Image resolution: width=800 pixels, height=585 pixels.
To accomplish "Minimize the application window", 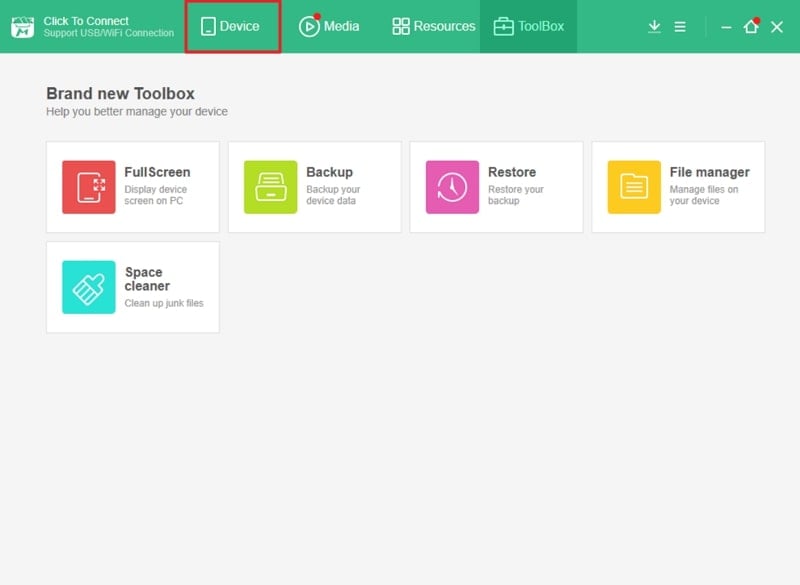I will tap(726, 27).
